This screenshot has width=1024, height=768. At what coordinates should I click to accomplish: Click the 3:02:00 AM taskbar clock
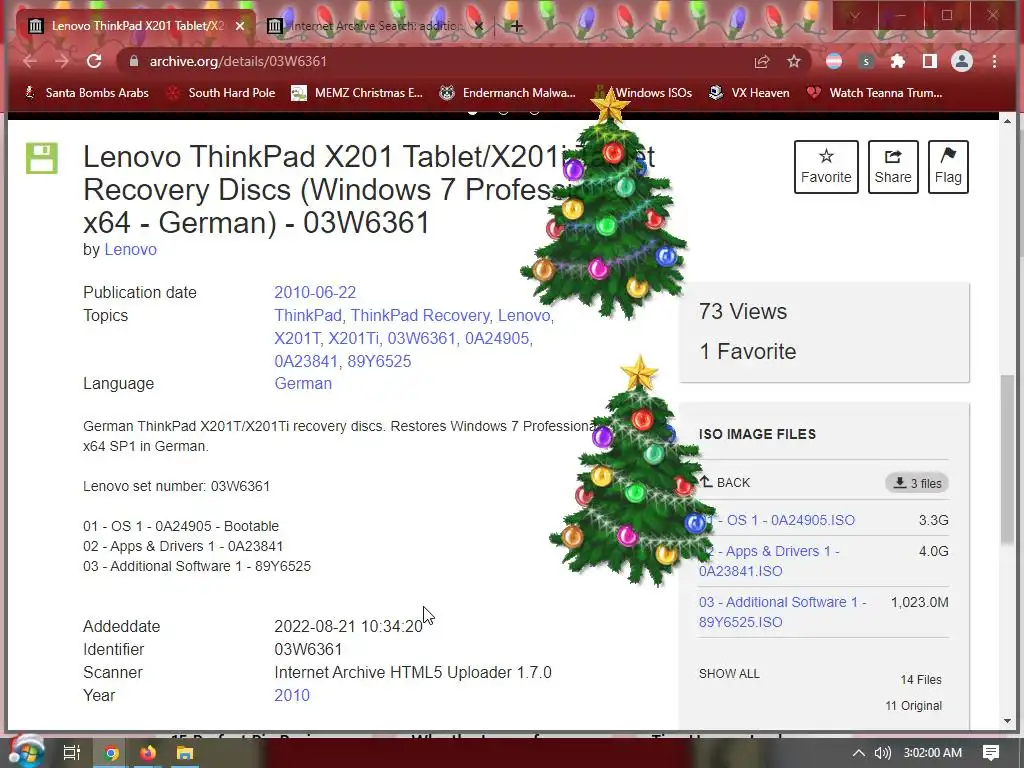[x=932, y=753]
